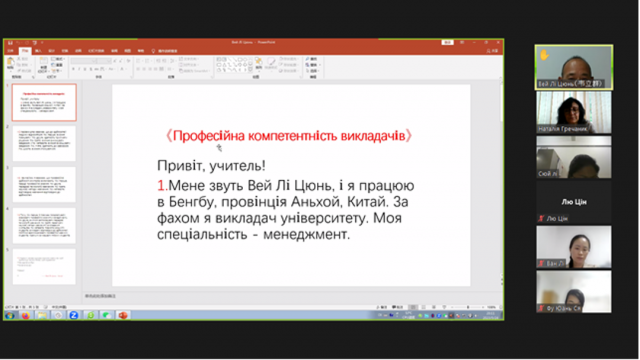
Task: Select the second slide thumbnail
Action: pos(44,143)
